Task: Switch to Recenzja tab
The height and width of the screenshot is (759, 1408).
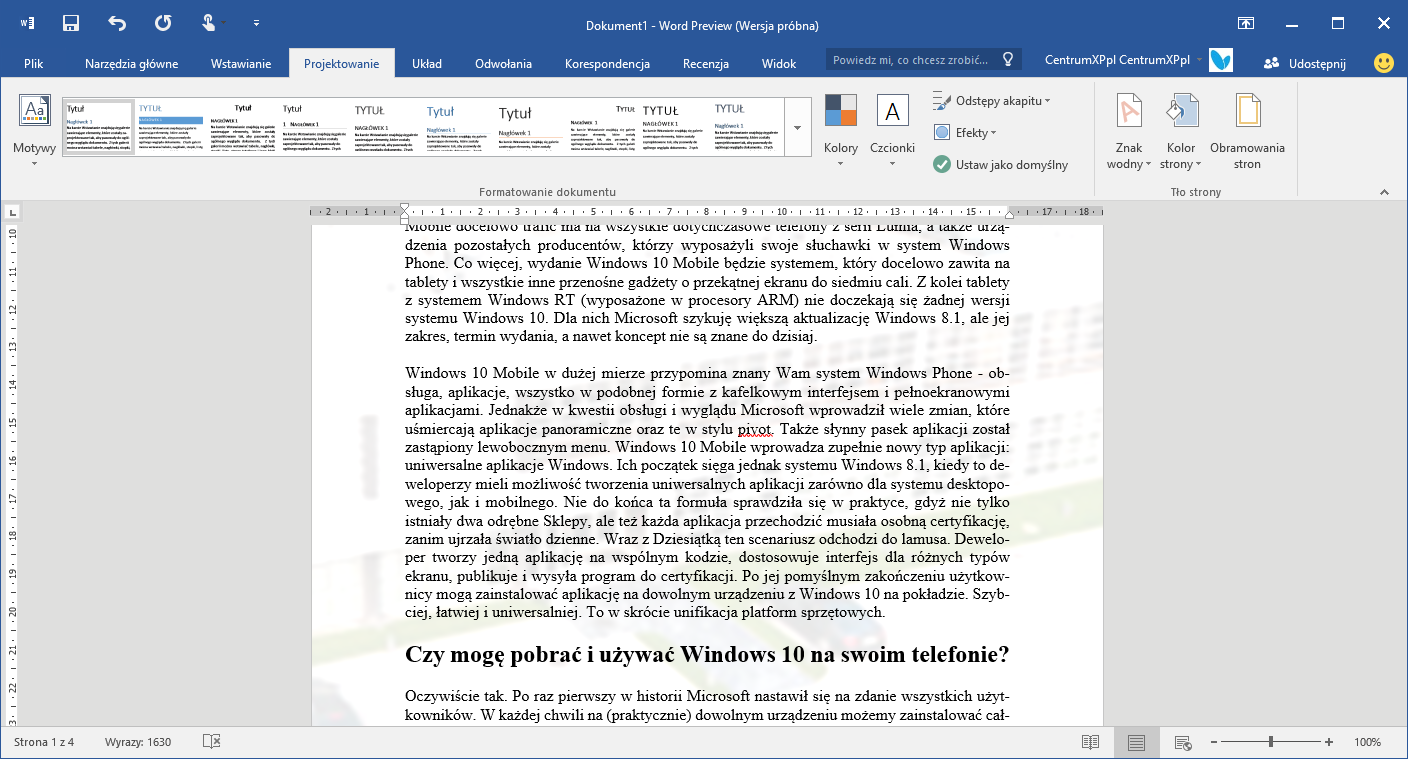Action: point(706,63)
